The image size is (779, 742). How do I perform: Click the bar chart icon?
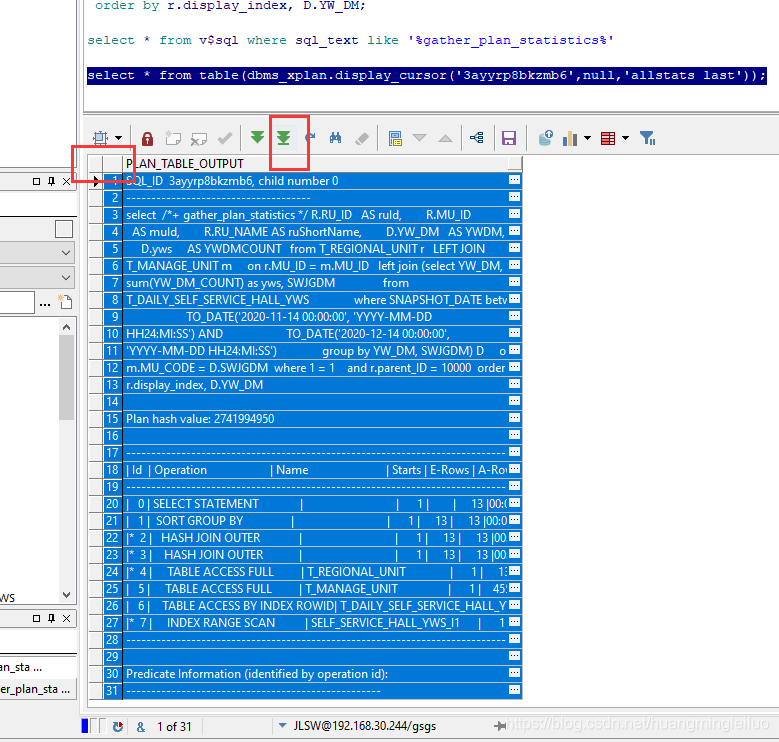[x=569, y=139]
